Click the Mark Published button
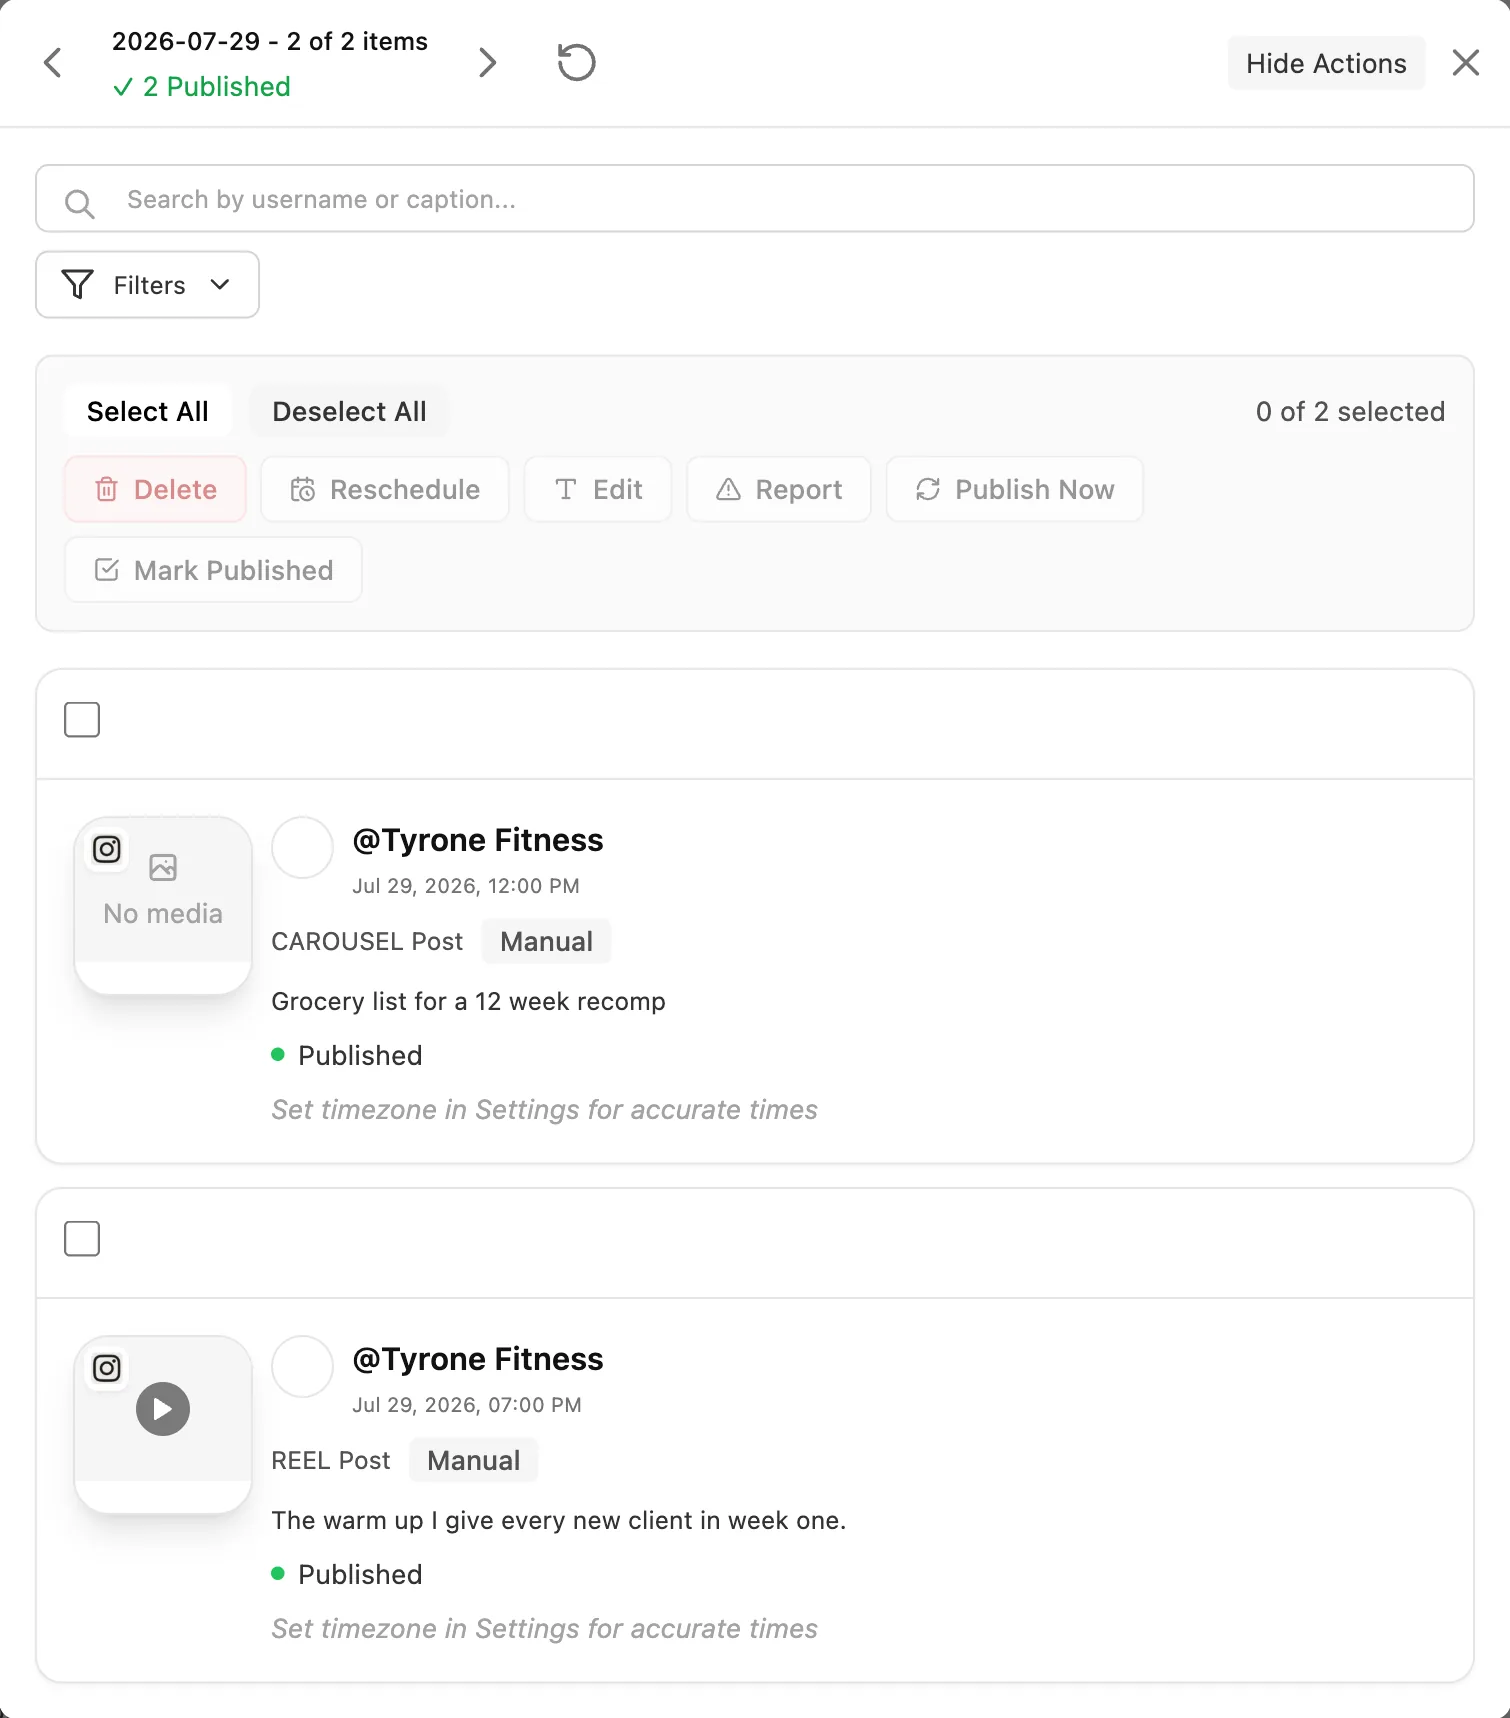Screen dimensions: 1510x1718 pos(214,570)
